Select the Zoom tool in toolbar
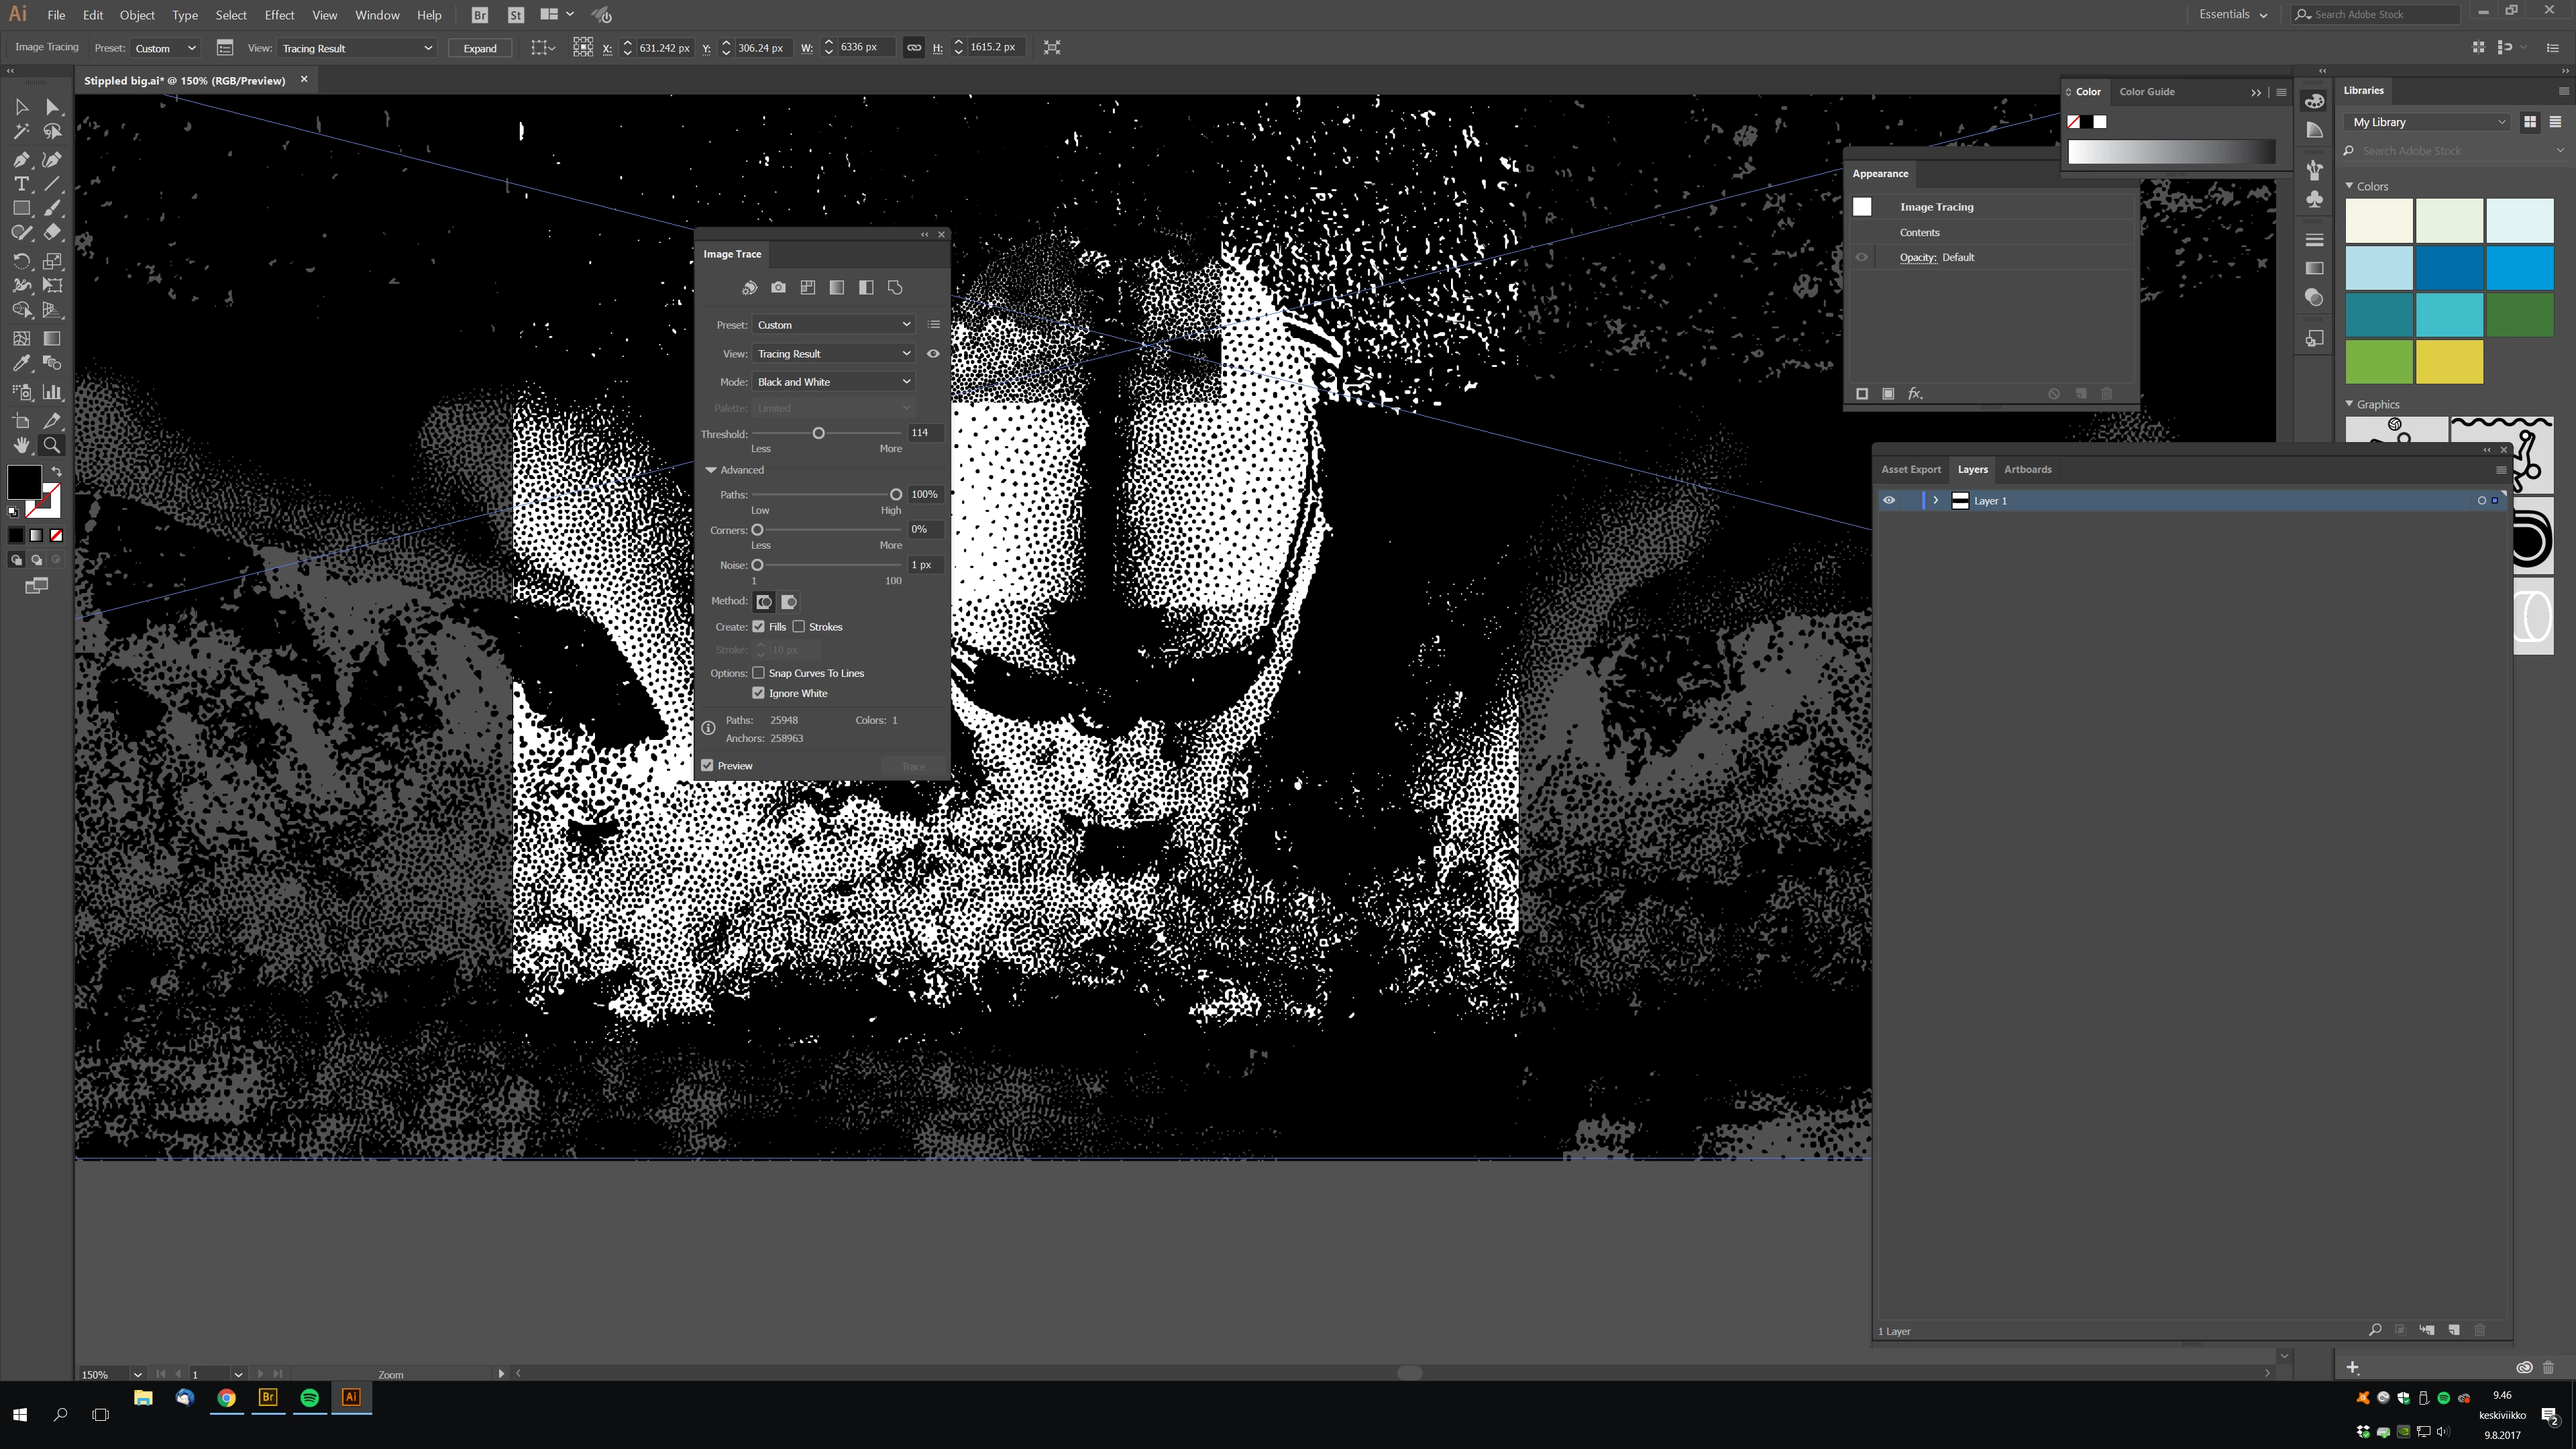 52,446
